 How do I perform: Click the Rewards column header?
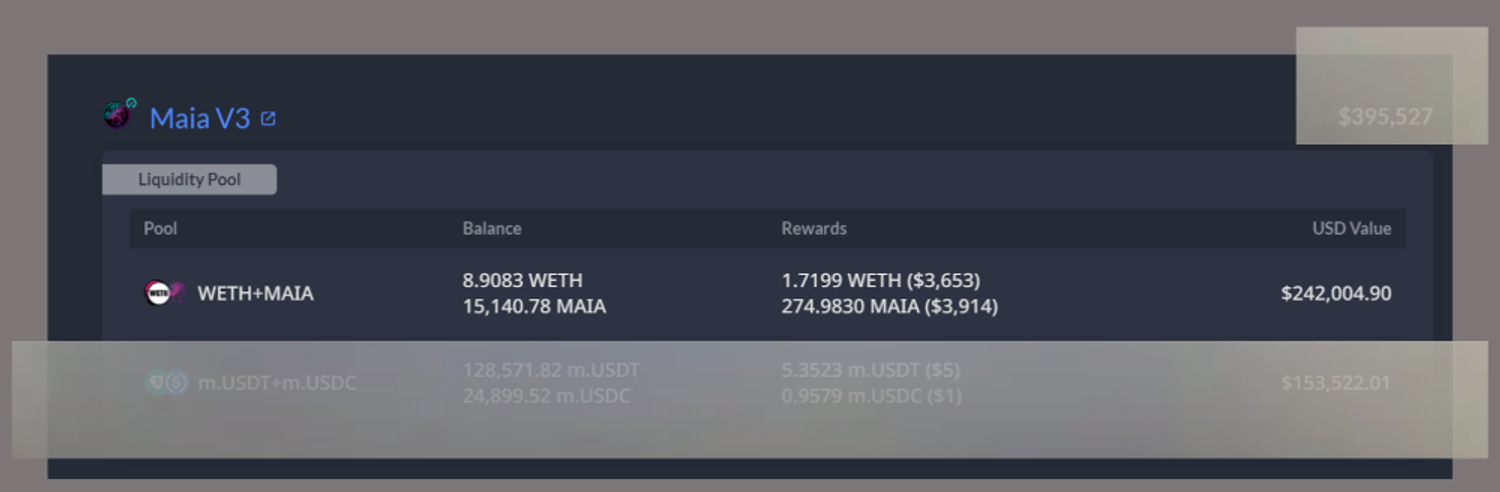[813, 228]
